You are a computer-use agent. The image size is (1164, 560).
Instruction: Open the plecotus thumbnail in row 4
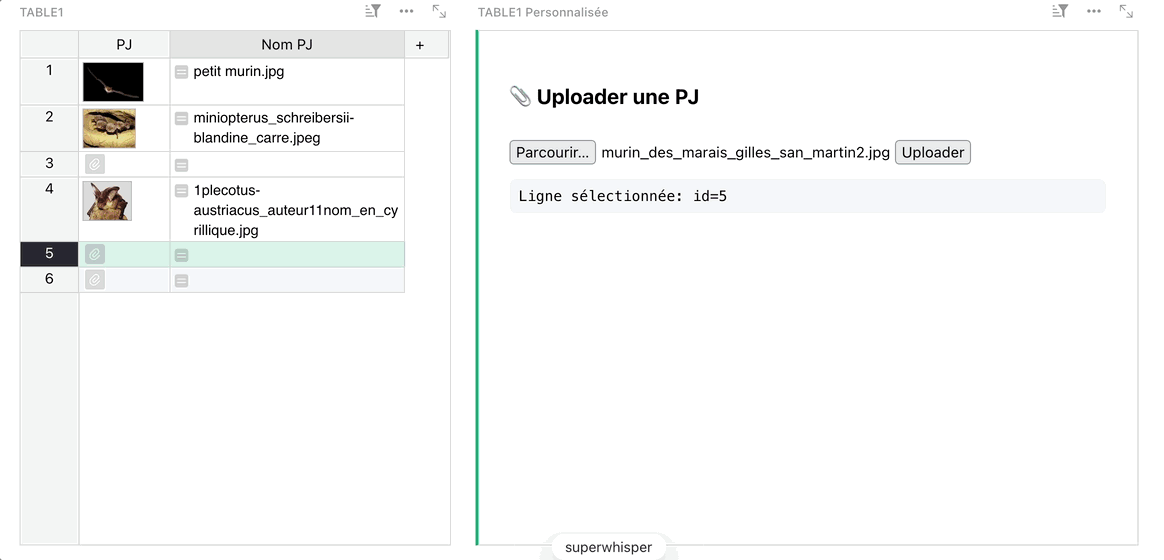(x=107, y=201)
